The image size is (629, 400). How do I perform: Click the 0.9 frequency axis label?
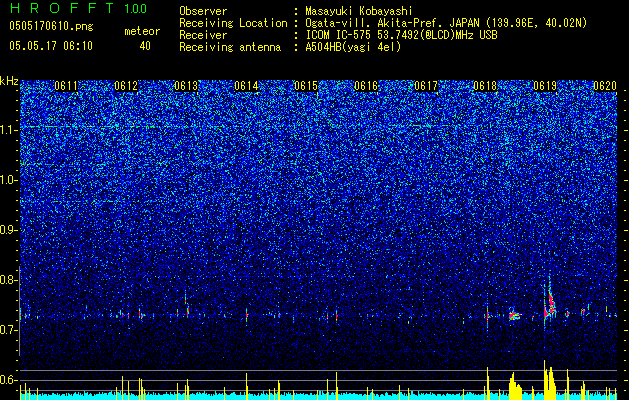[9, 230]
